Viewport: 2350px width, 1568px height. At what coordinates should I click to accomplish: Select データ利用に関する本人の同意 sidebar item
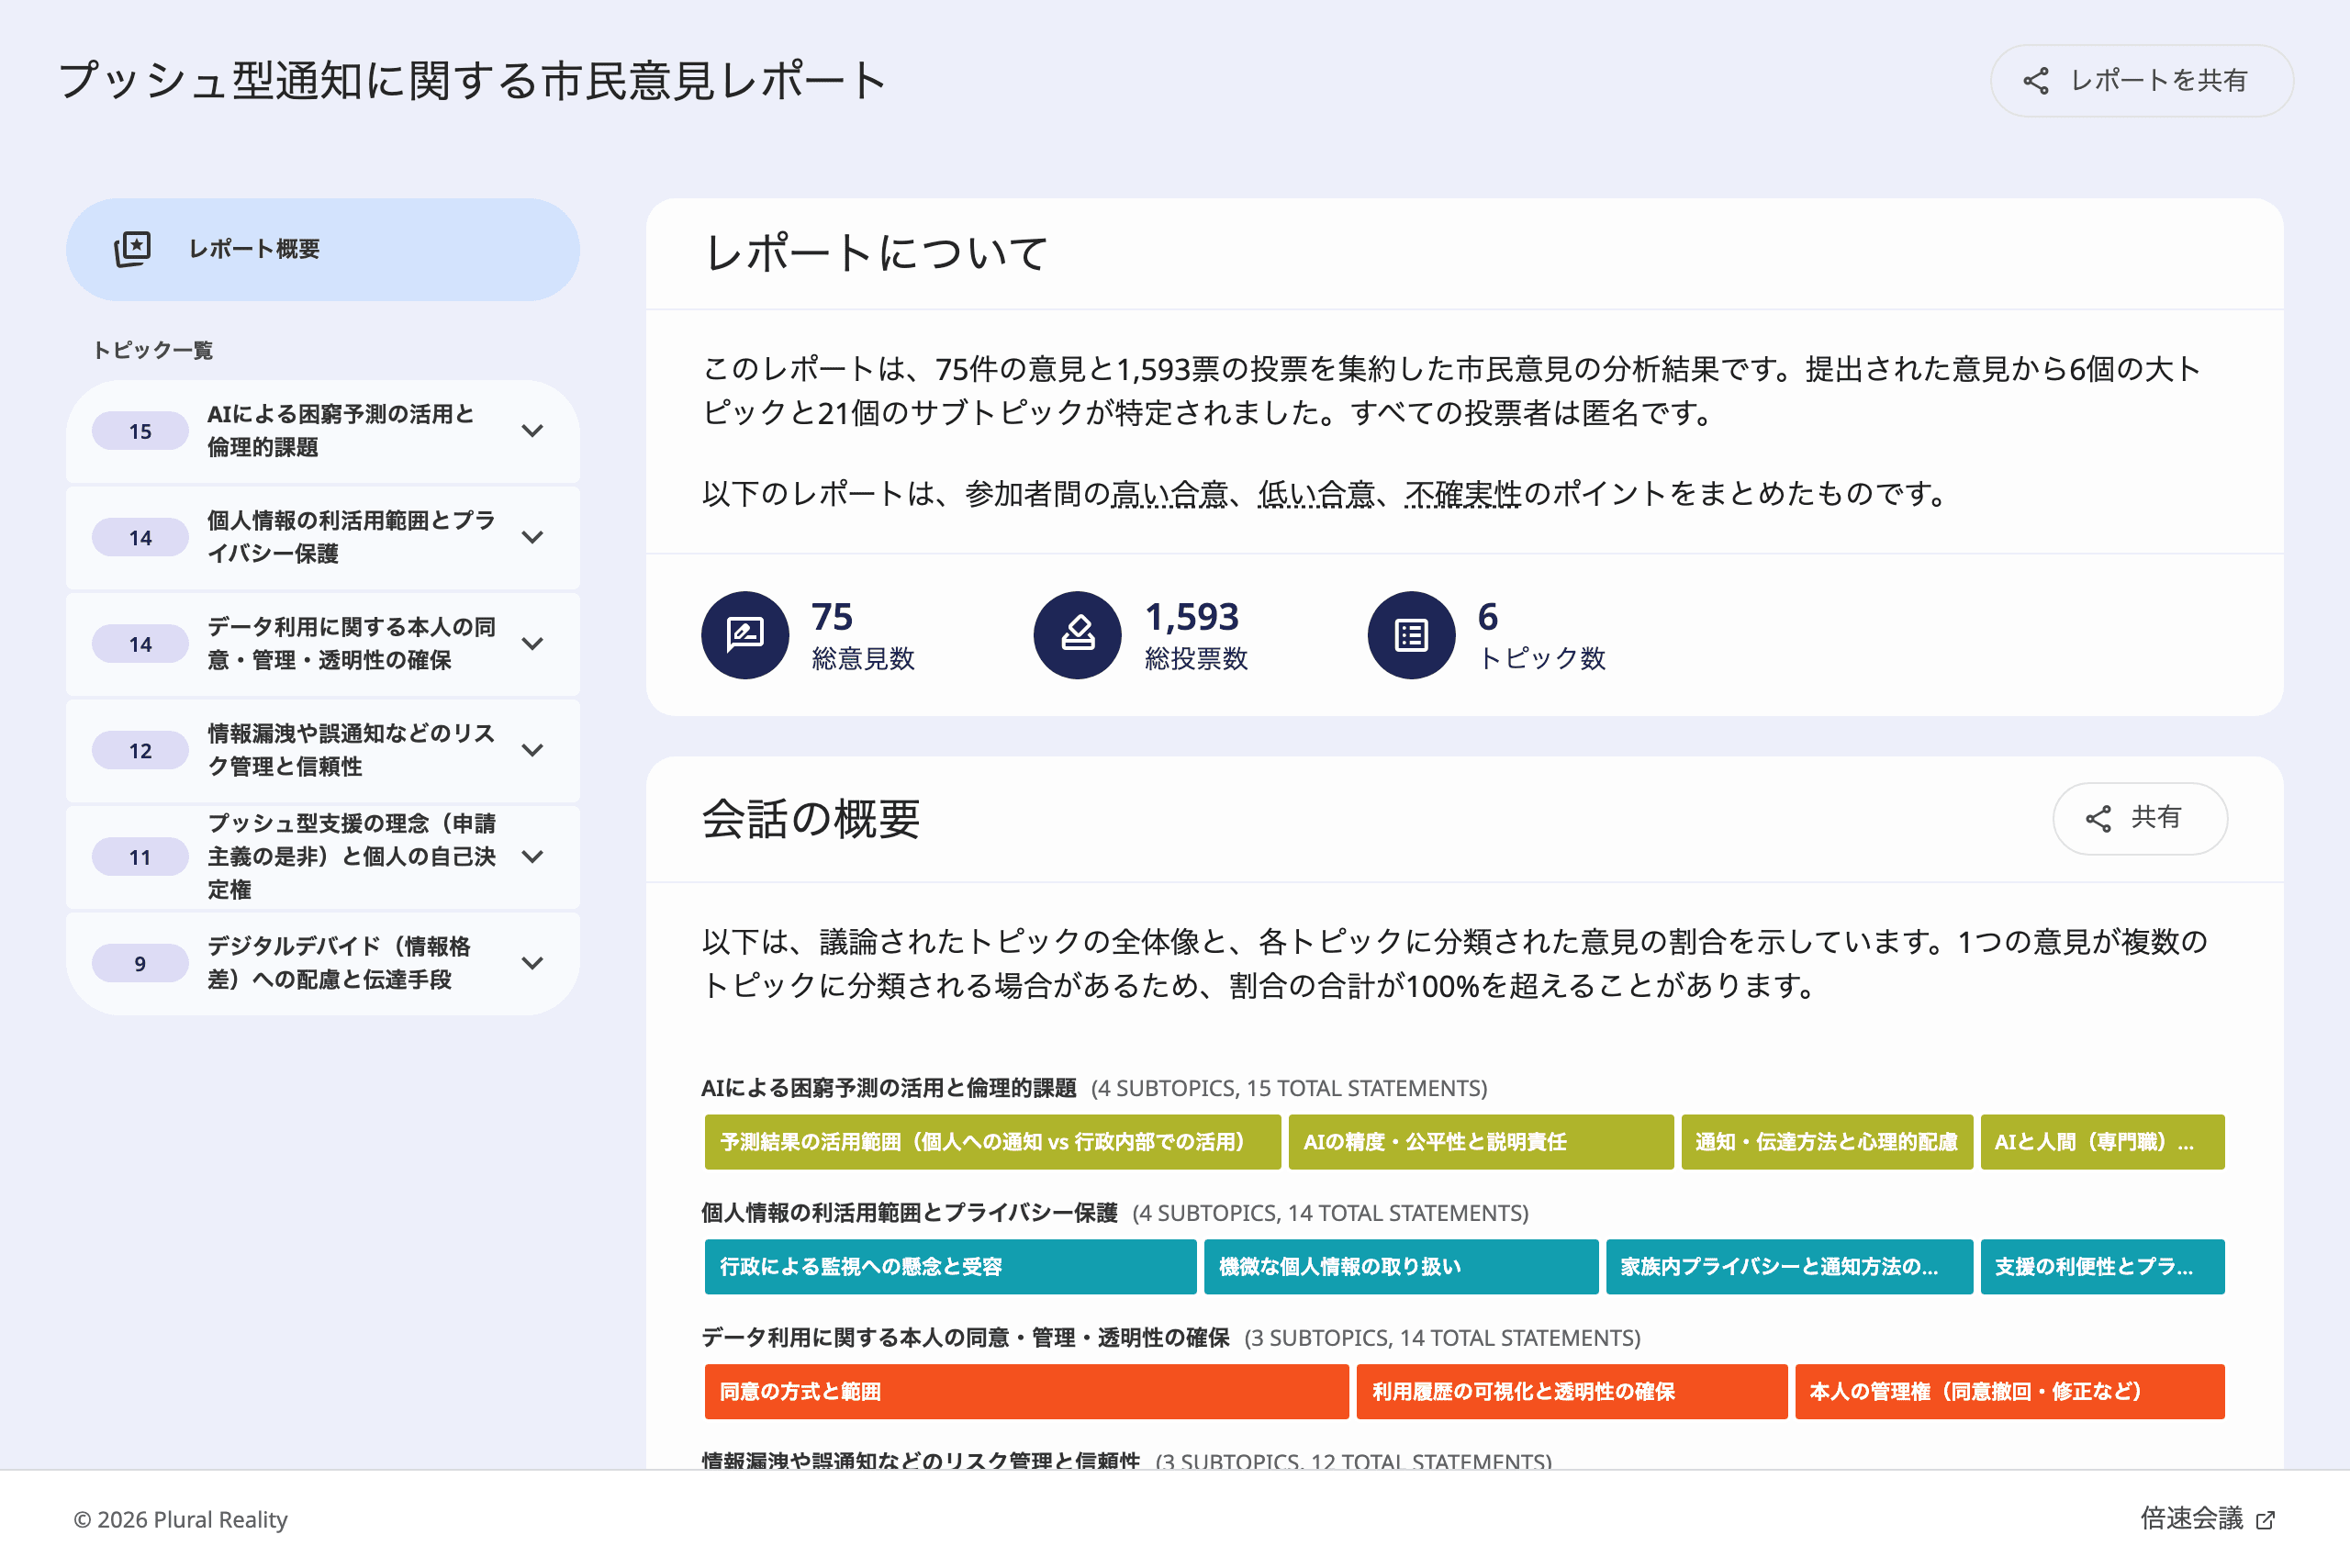click(323, 644)
